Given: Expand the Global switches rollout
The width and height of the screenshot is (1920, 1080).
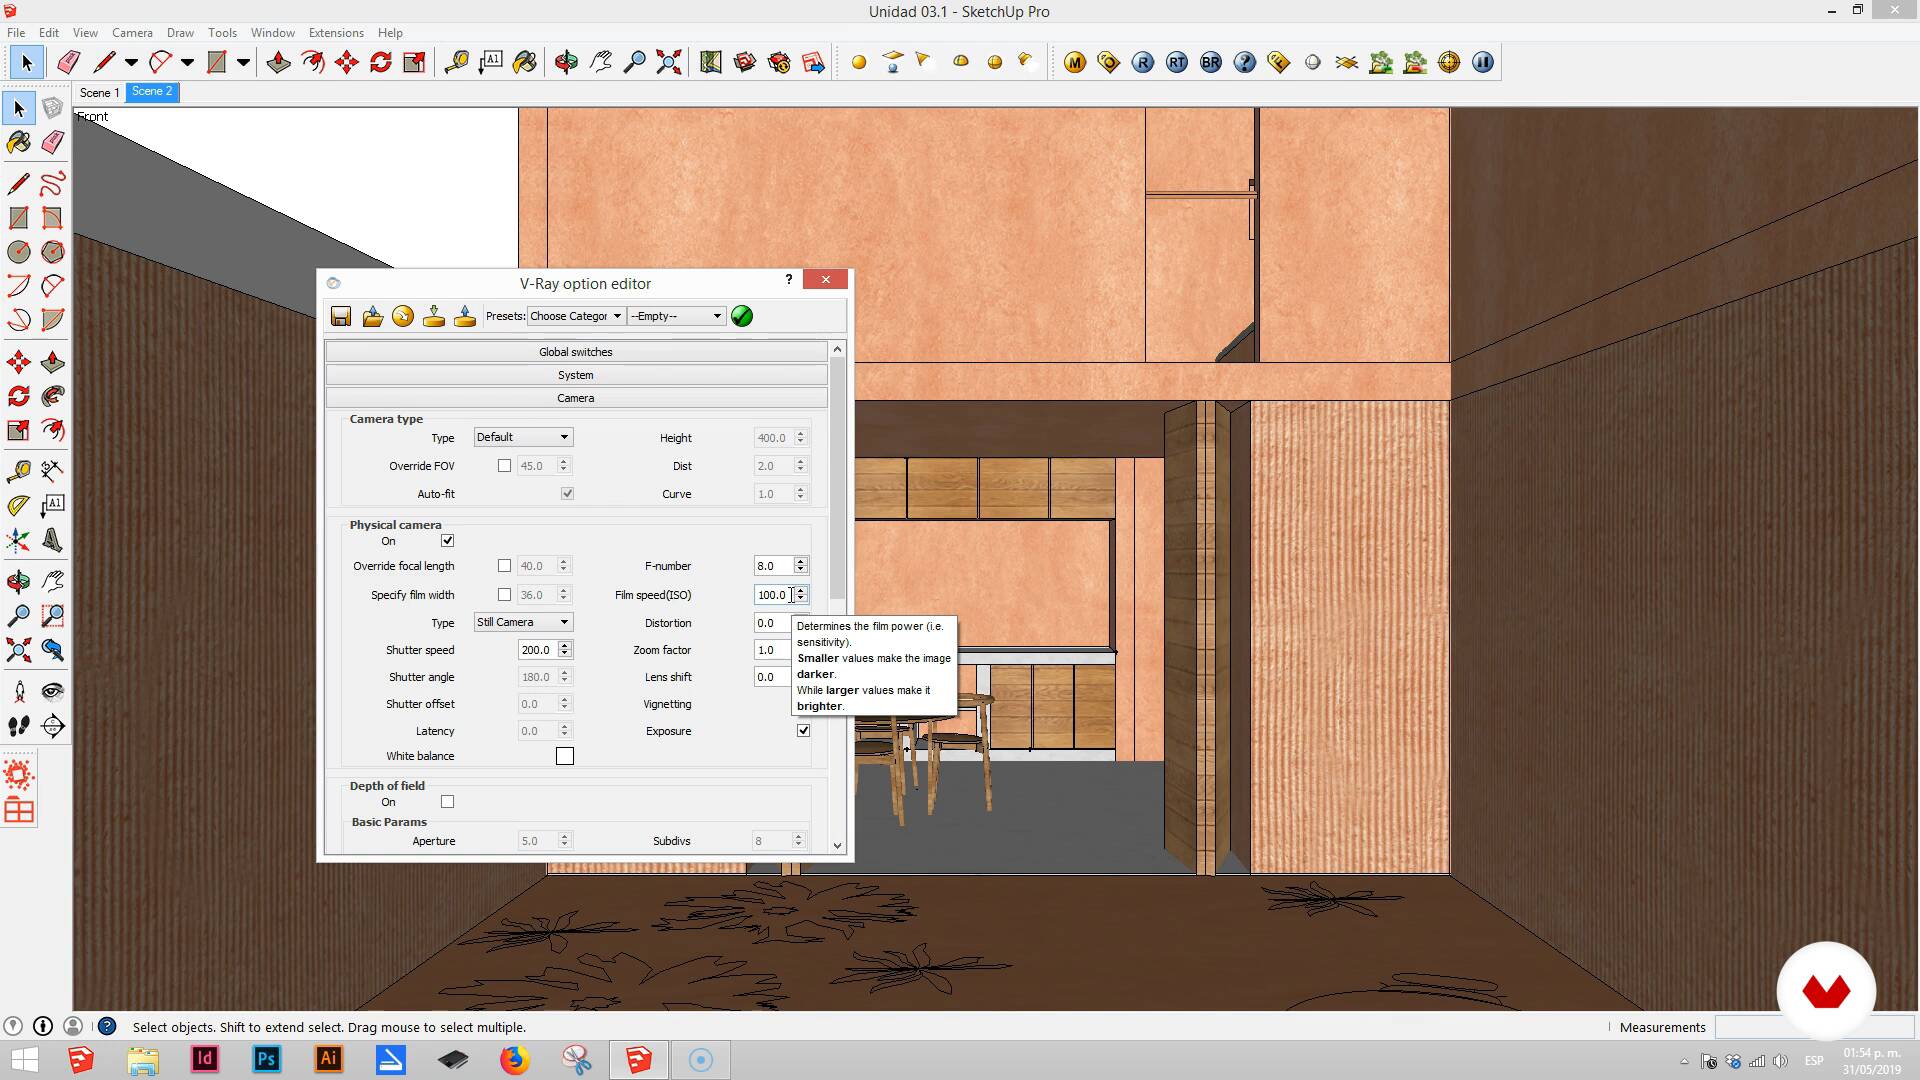Looking at the screenshot, I should click(576, 352).
